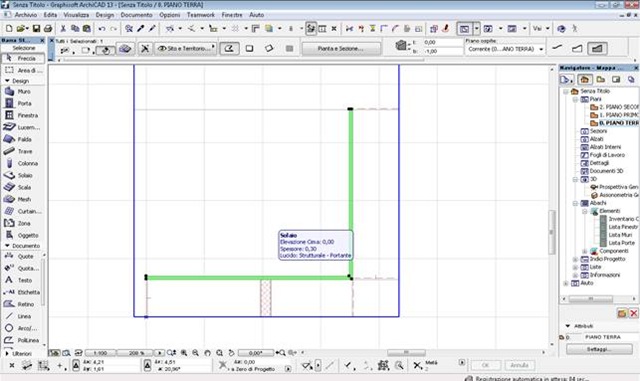
Task: Click the New document icon
Action: click(9, 29)
